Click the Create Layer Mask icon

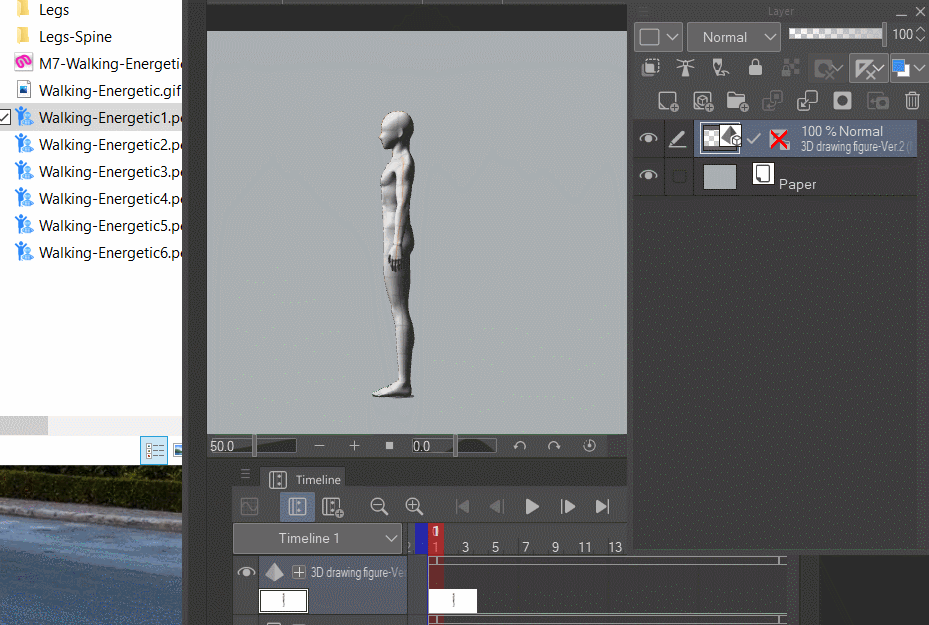843,101
